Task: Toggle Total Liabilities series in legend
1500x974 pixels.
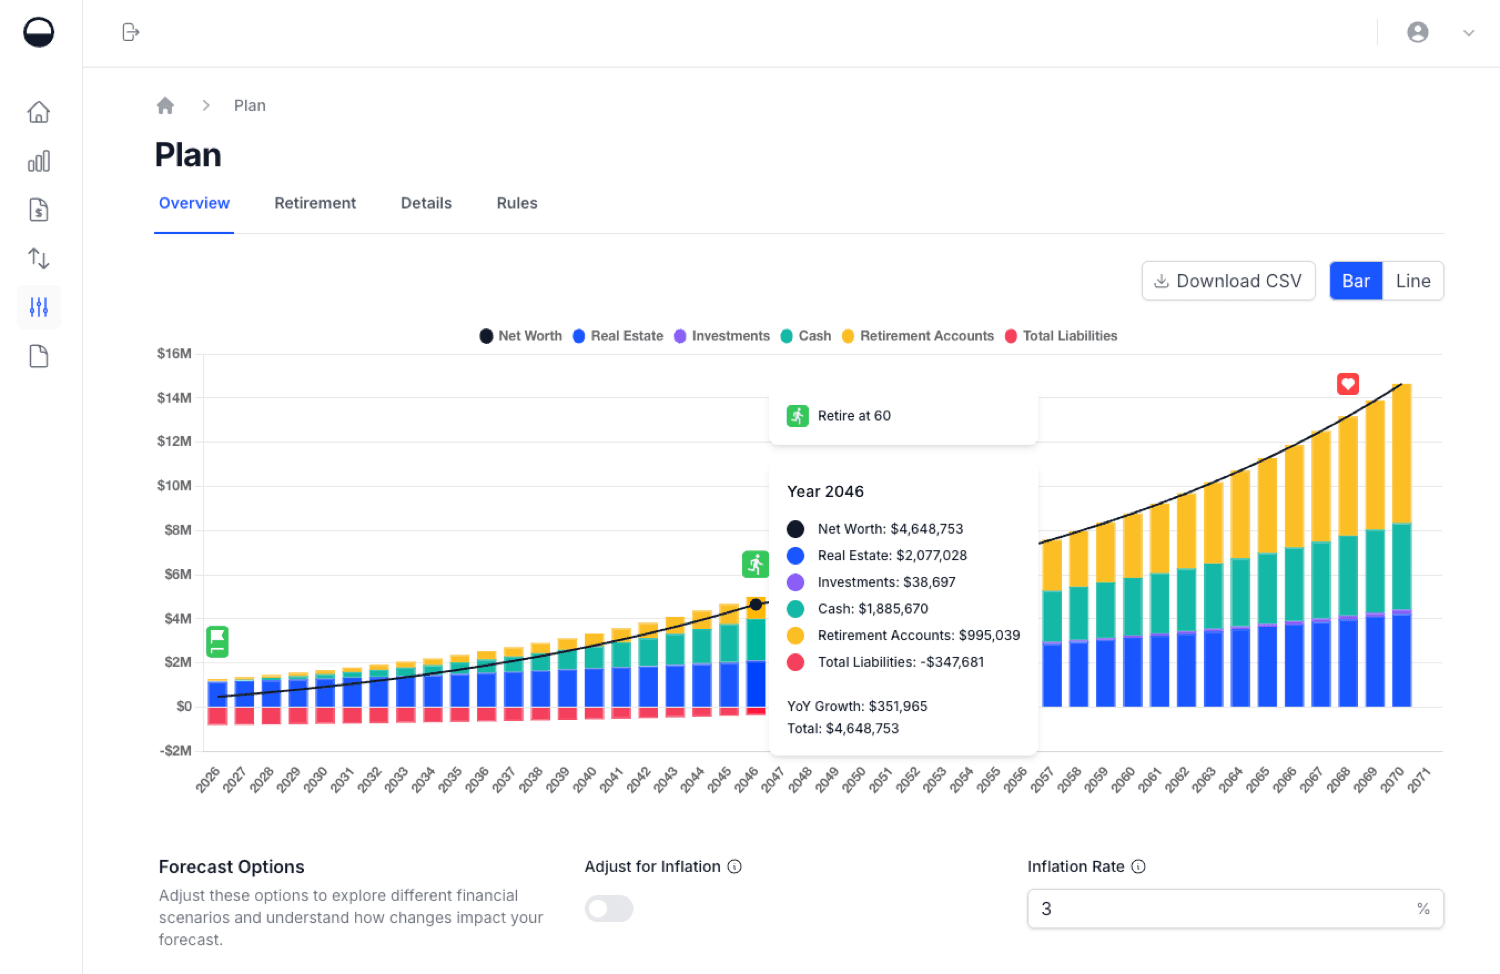Action: [1061, 336]
